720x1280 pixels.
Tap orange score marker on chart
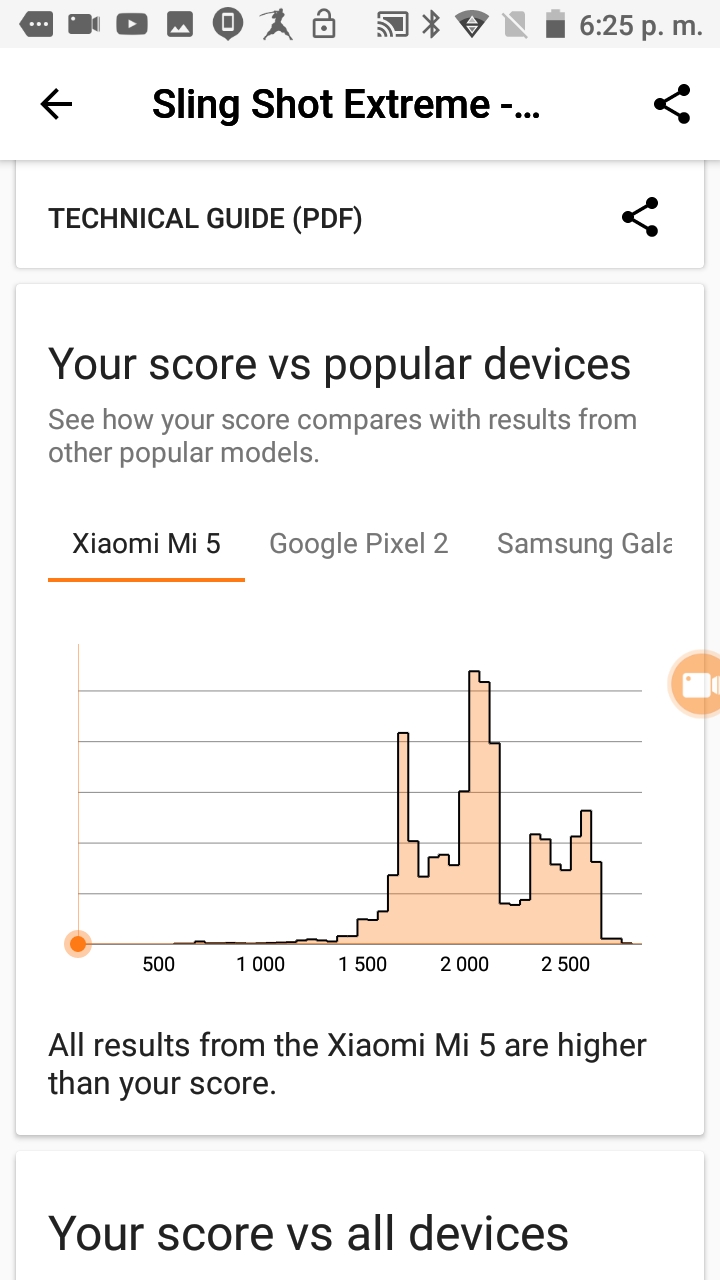tap(78, 943)
